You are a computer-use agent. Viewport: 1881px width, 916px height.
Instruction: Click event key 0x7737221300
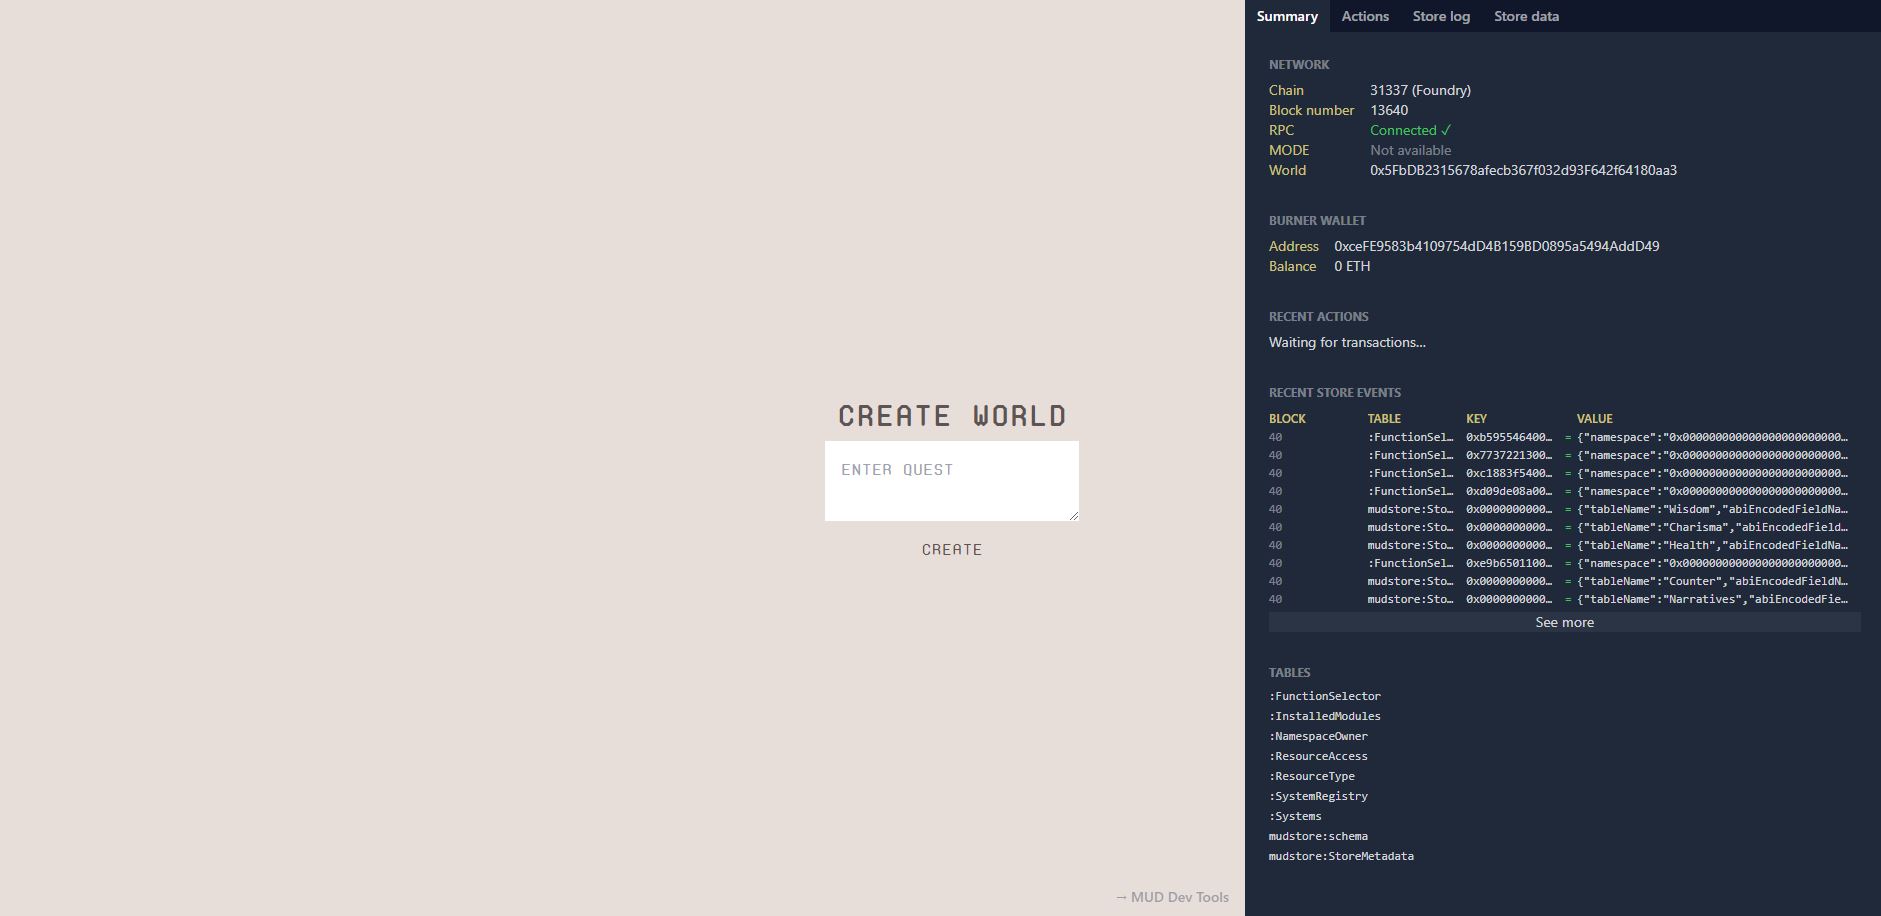point(1509,455)
